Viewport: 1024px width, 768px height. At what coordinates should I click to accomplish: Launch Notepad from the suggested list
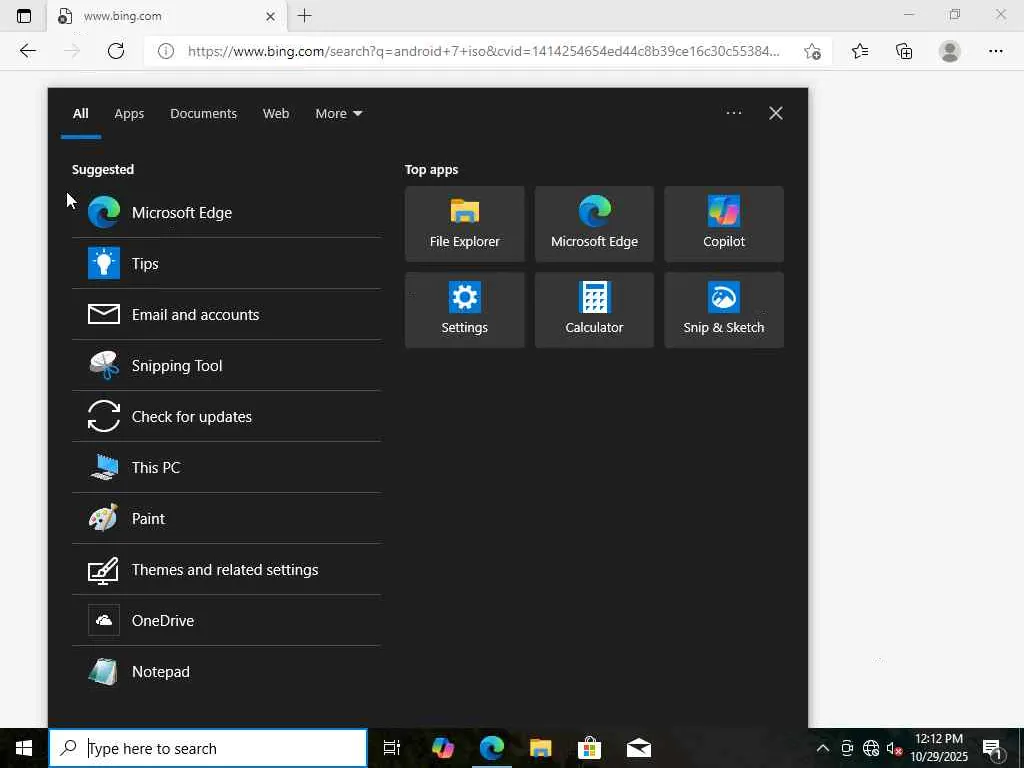[226, 671]
